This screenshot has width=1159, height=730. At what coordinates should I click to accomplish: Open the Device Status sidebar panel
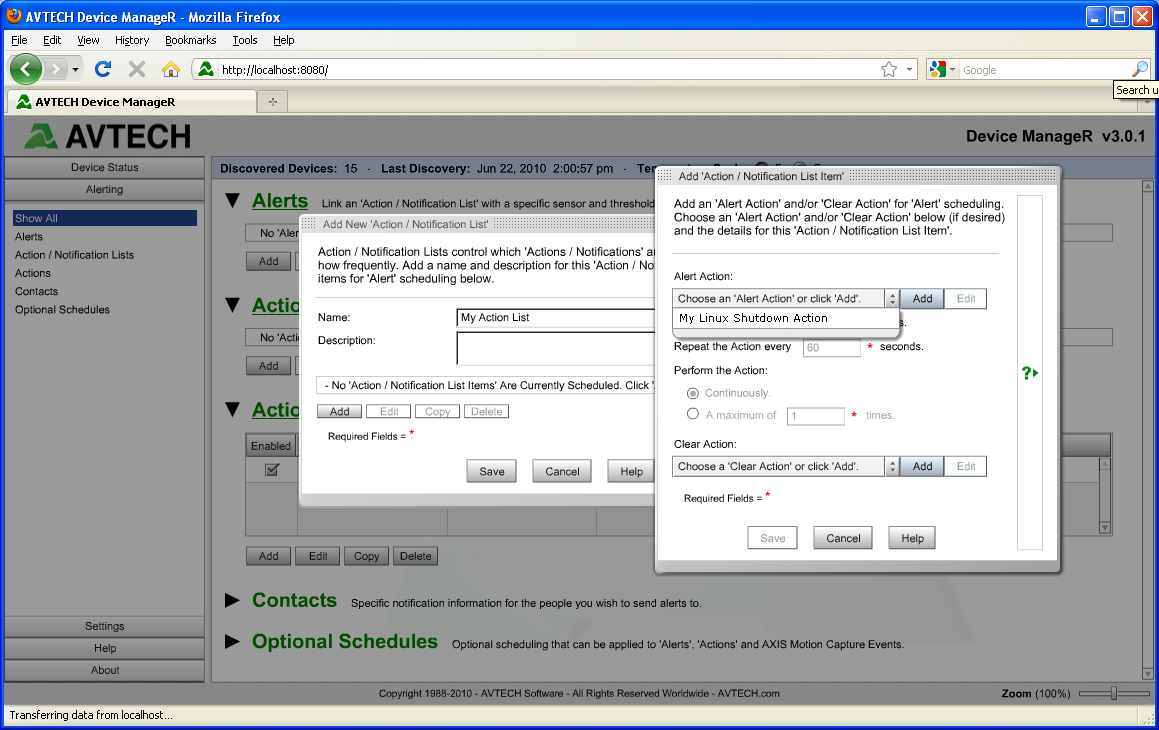(104, 168)
